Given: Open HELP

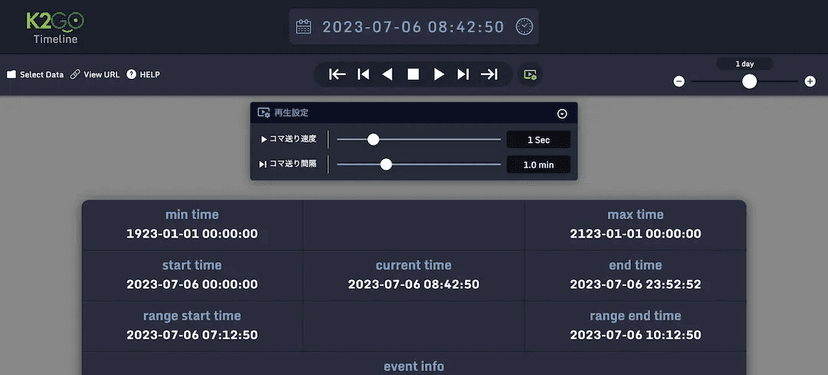Looking at the screenshot, I should click(143, 74).
